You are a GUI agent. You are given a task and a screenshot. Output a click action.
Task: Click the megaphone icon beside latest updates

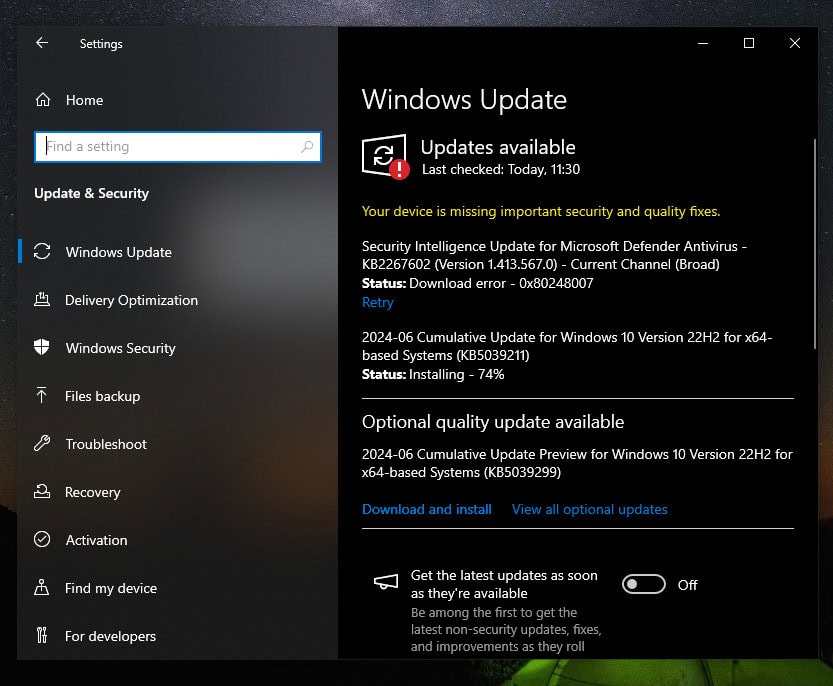(x=386, y=582)
